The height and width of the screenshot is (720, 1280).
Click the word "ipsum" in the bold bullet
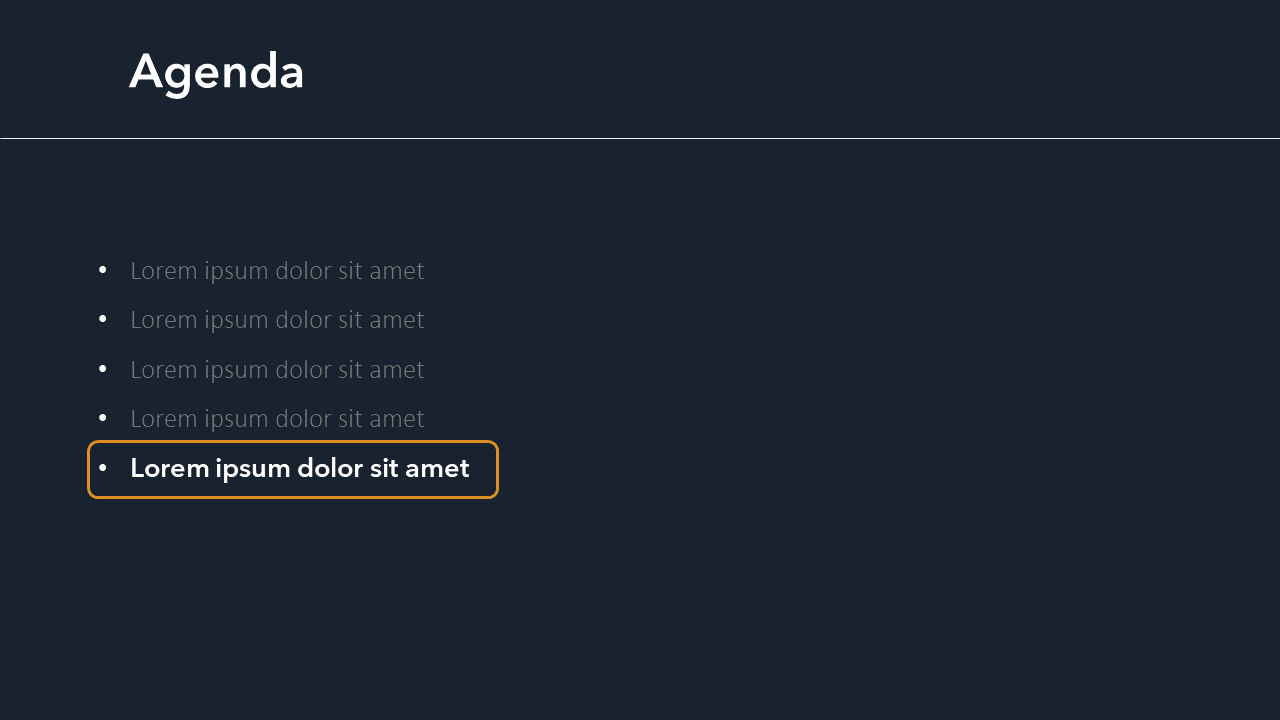(x=253, y=469)
